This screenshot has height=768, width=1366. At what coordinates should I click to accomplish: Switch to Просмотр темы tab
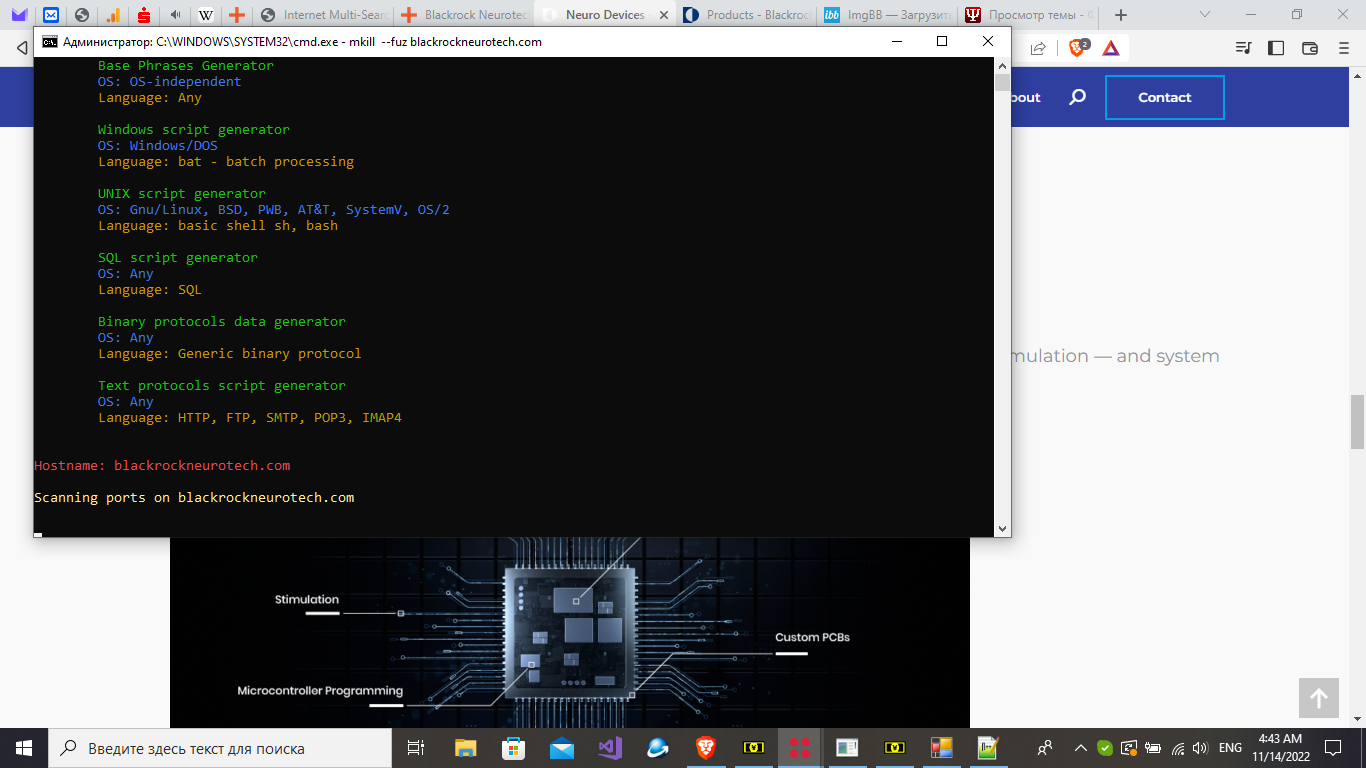(1028, 15)
